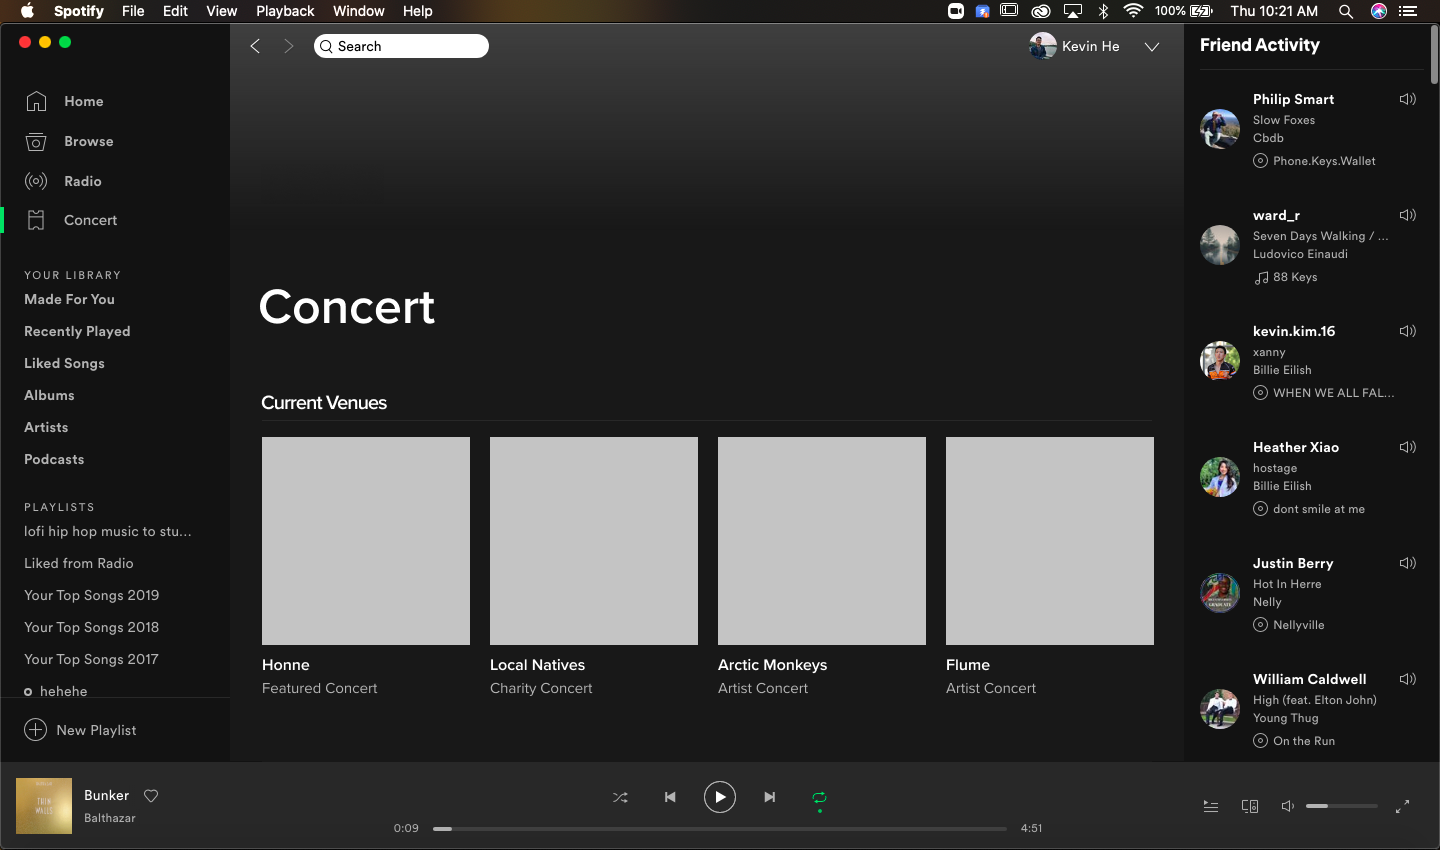Open the Bluetooth menu bar icon
This screenshot has height=850, width=1440.
[1104, 11]
